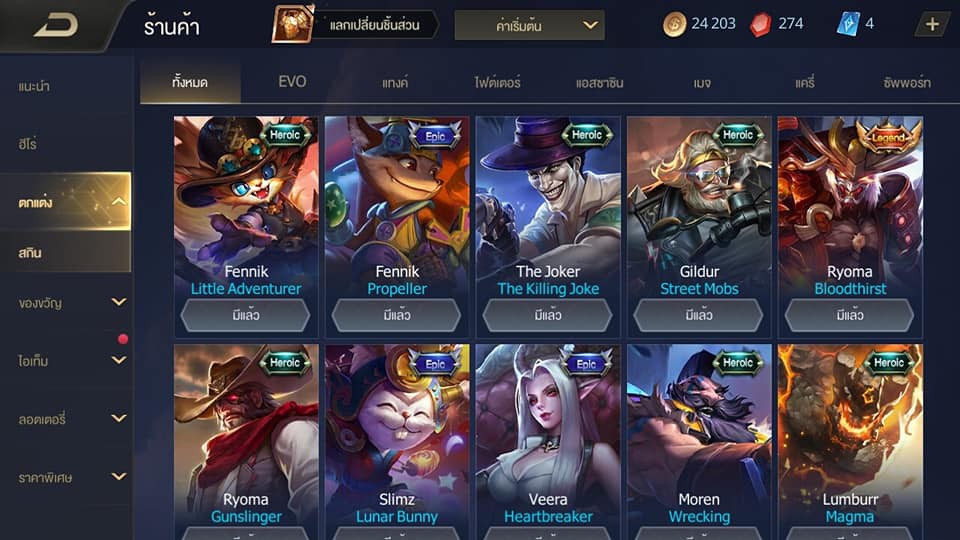Switch to the EVO tab
The width and height of the screenshot is (960, 540).
tap(292, 81)
